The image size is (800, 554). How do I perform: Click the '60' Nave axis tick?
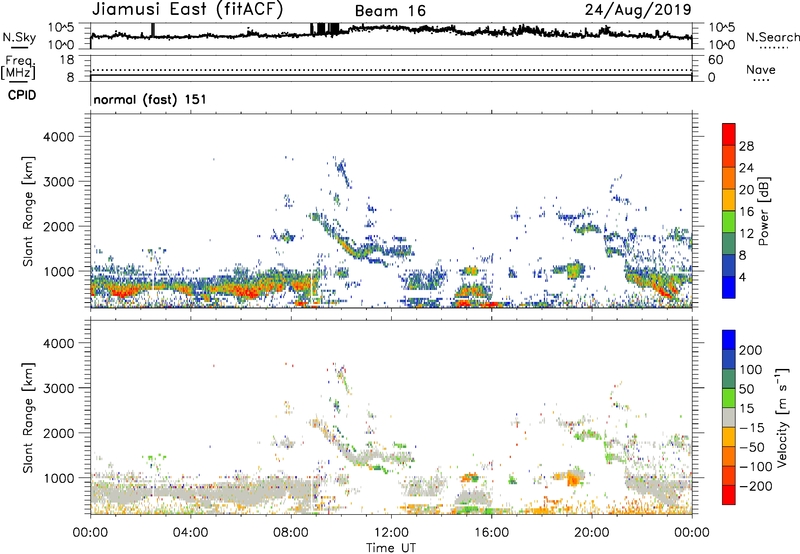pyautogui.click(x=715, y=60)
